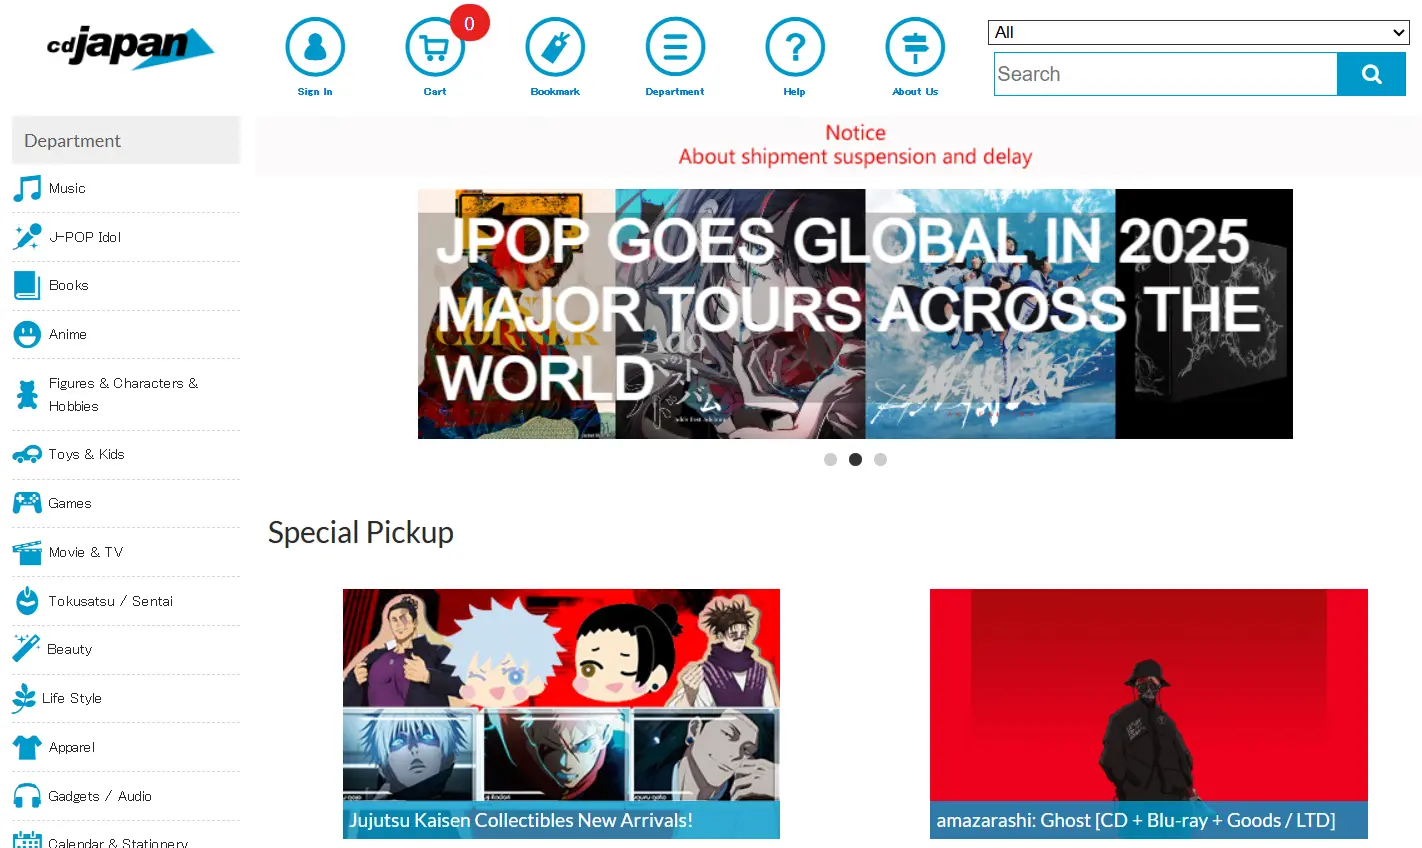Click the Life Style leaf icon

coord(24,698)
